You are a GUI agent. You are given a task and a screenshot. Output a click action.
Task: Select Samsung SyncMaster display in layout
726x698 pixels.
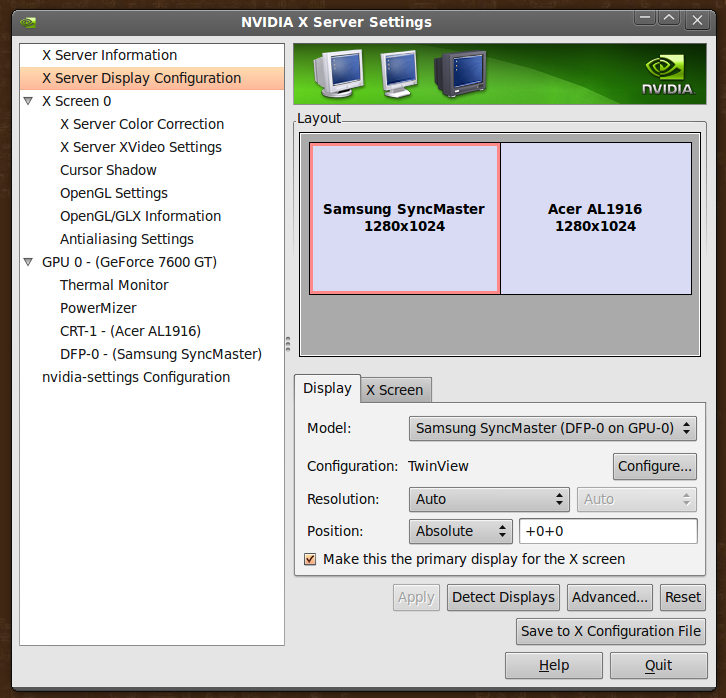404,218
